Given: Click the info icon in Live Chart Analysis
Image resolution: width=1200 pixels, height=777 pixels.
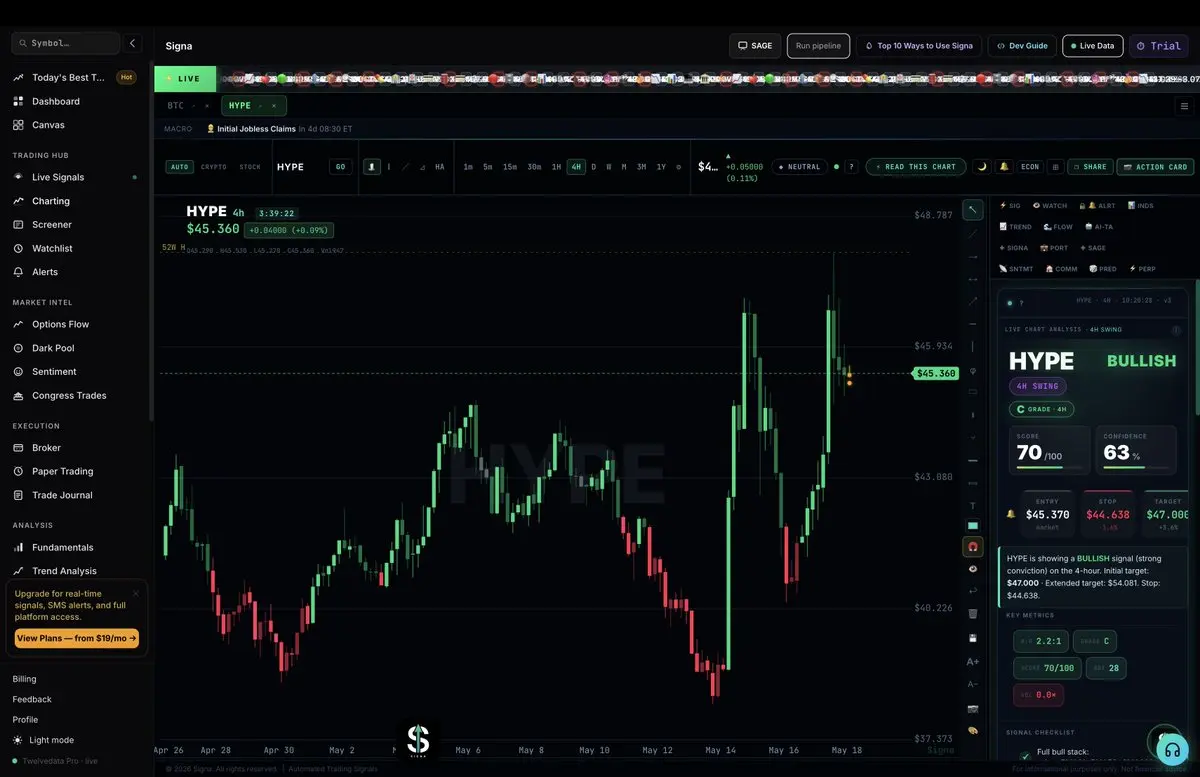Looking at the screenshot, I should pos(1176,329).
